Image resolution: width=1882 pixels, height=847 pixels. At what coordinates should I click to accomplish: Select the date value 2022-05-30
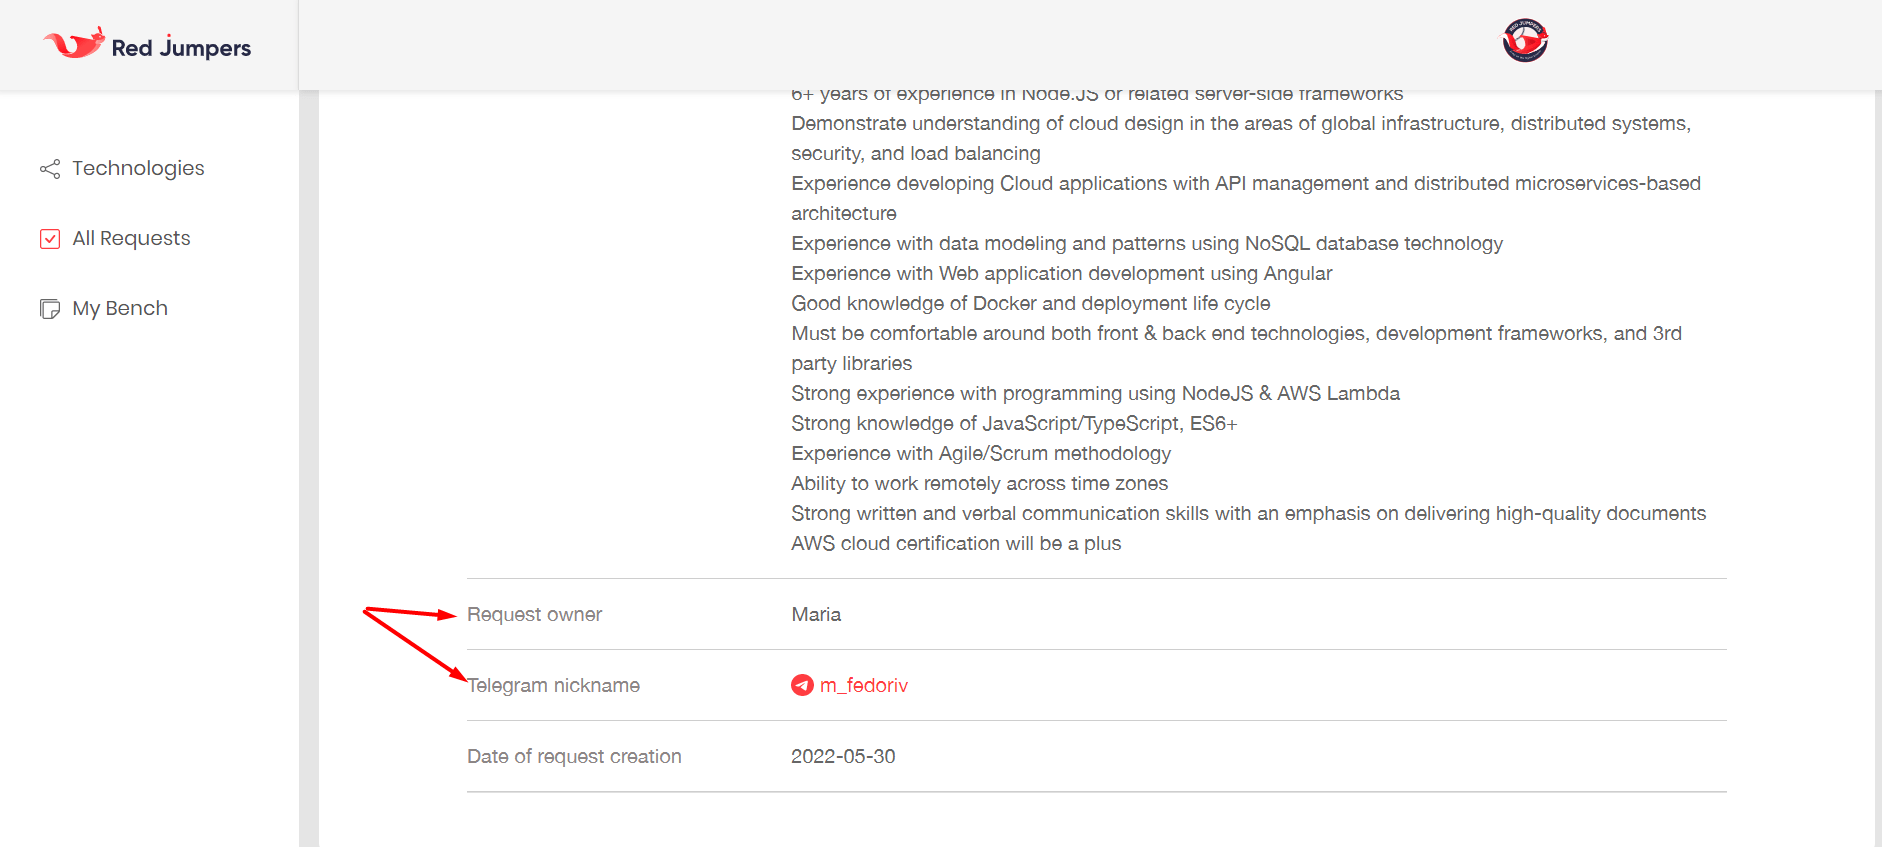[x=843, y=756]
